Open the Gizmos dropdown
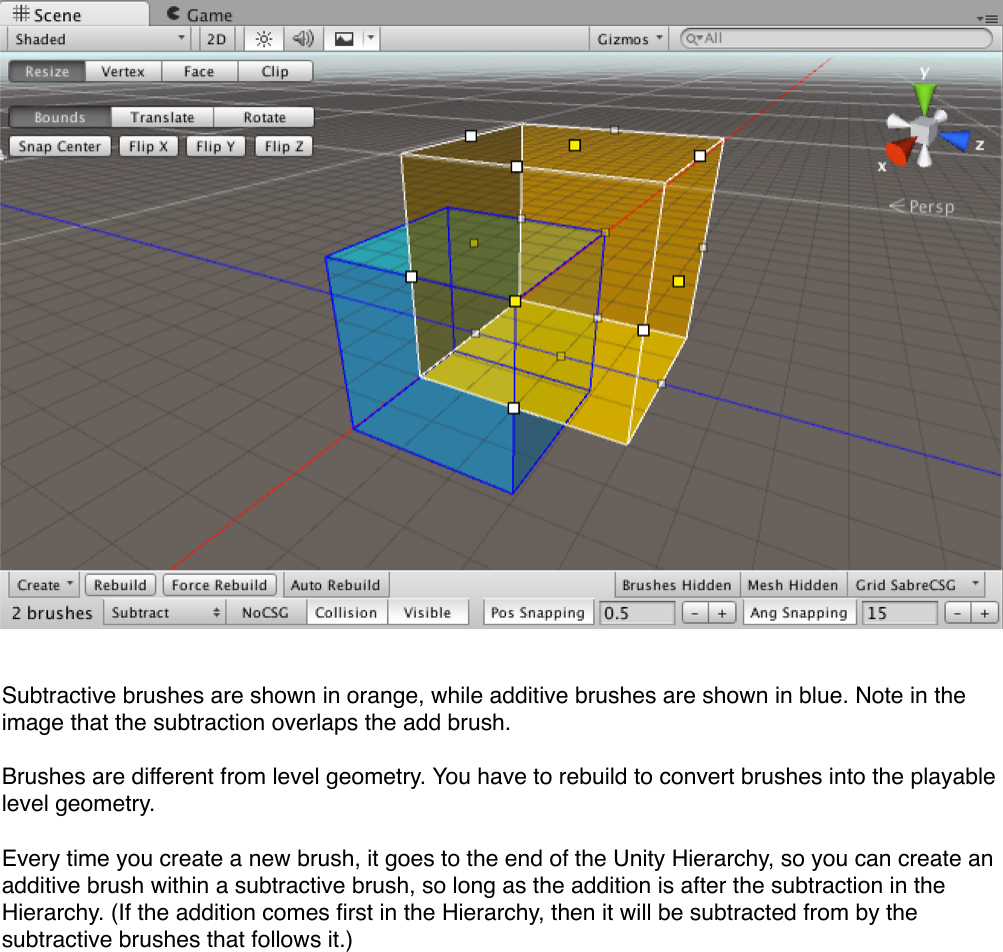This screenshot has height=952, width=1003. pyautogui.click(x=629, y=39)
